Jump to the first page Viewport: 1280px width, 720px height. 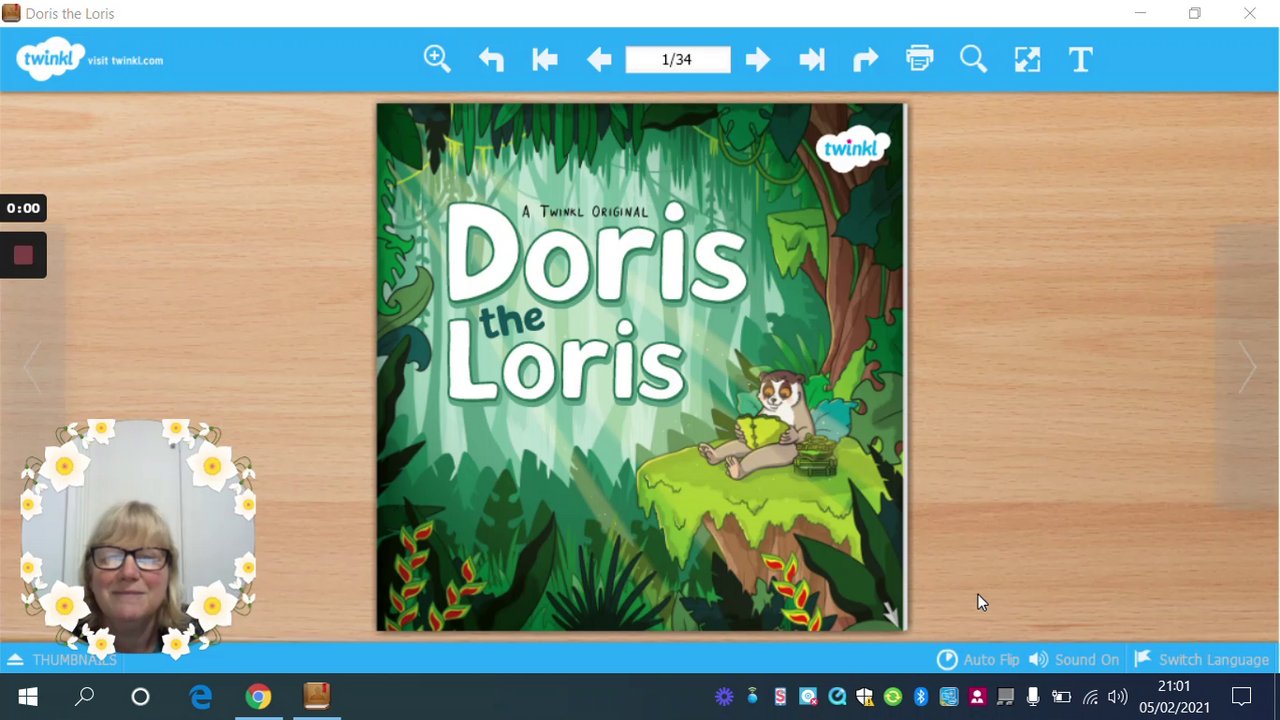(545, 60)
